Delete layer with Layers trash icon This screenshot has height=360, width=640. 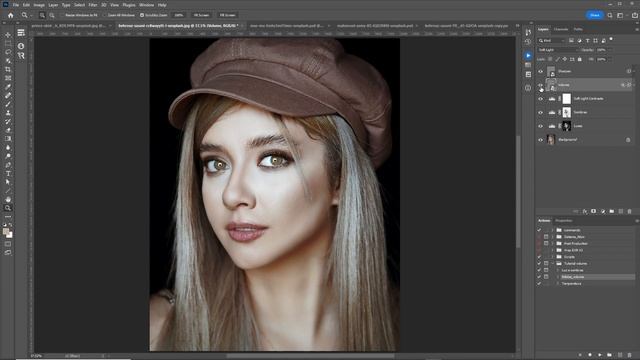click(629, 211)
